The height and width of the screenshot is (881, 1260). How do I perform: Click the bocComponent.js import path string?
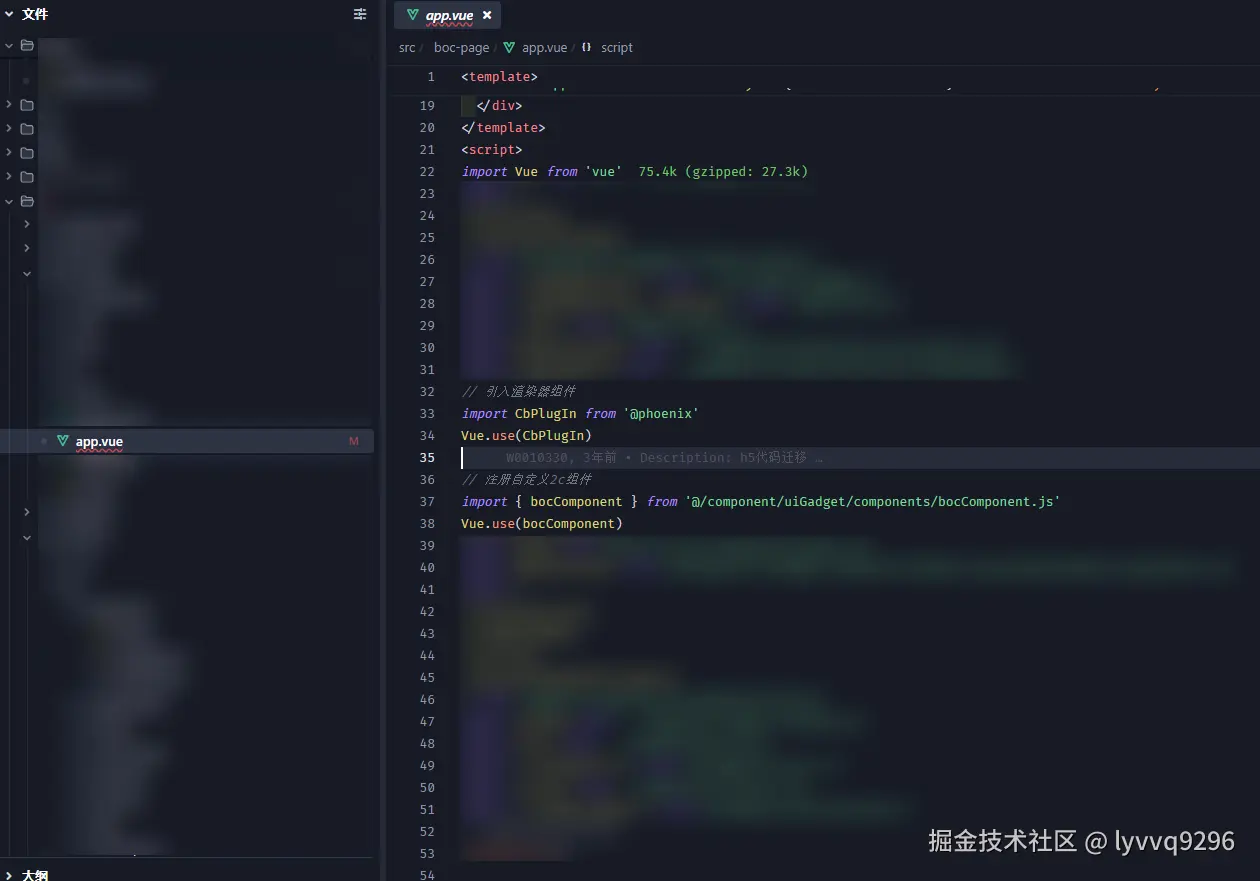click(872, 501)
